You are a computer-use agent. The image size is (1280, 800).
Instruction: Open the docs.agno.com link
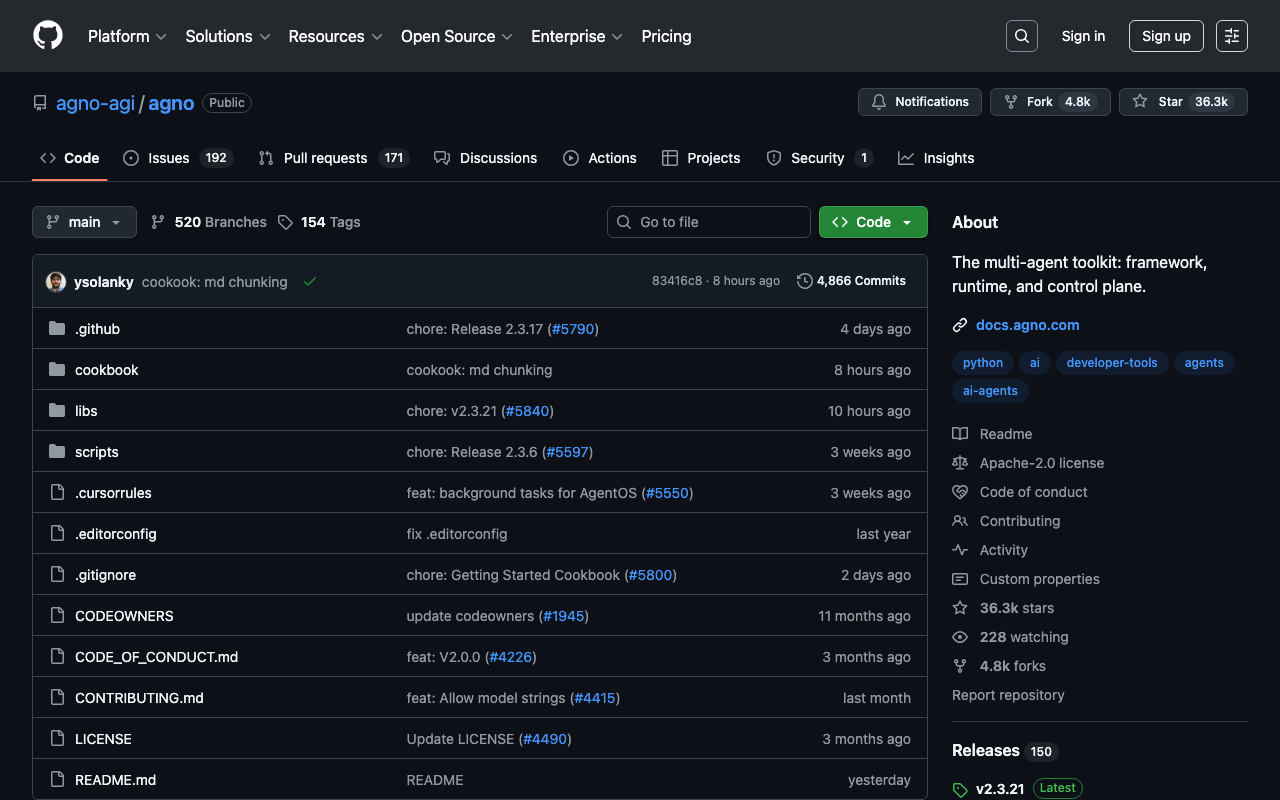[x=1027, y=325]
